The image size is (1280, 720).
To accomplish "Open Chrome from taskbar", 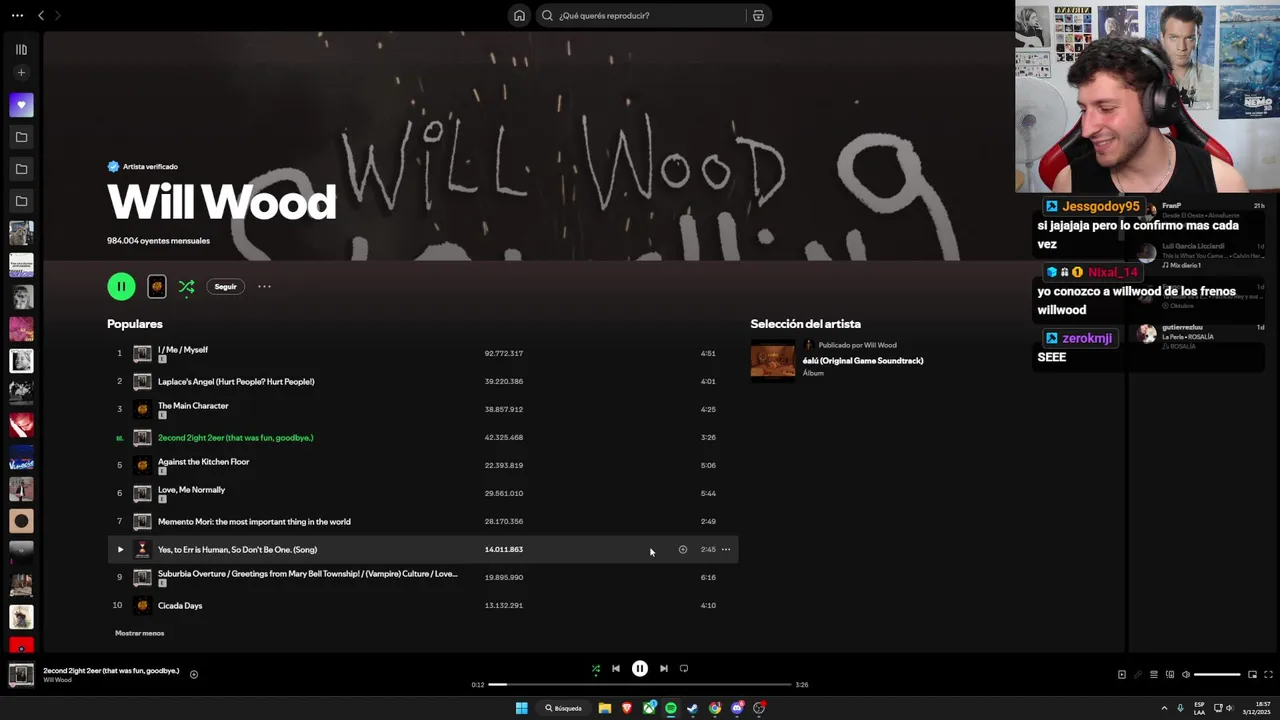I will tap(714, 708).
